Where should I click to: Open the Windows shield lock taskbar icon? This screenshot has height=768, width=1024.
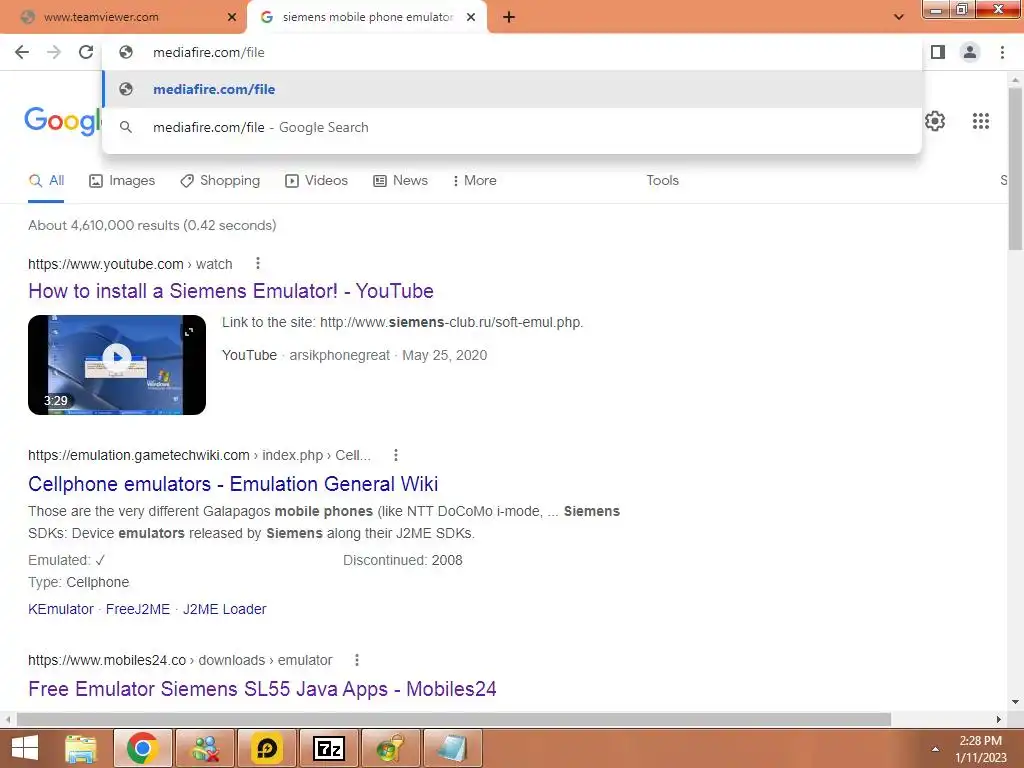(390, 748)
